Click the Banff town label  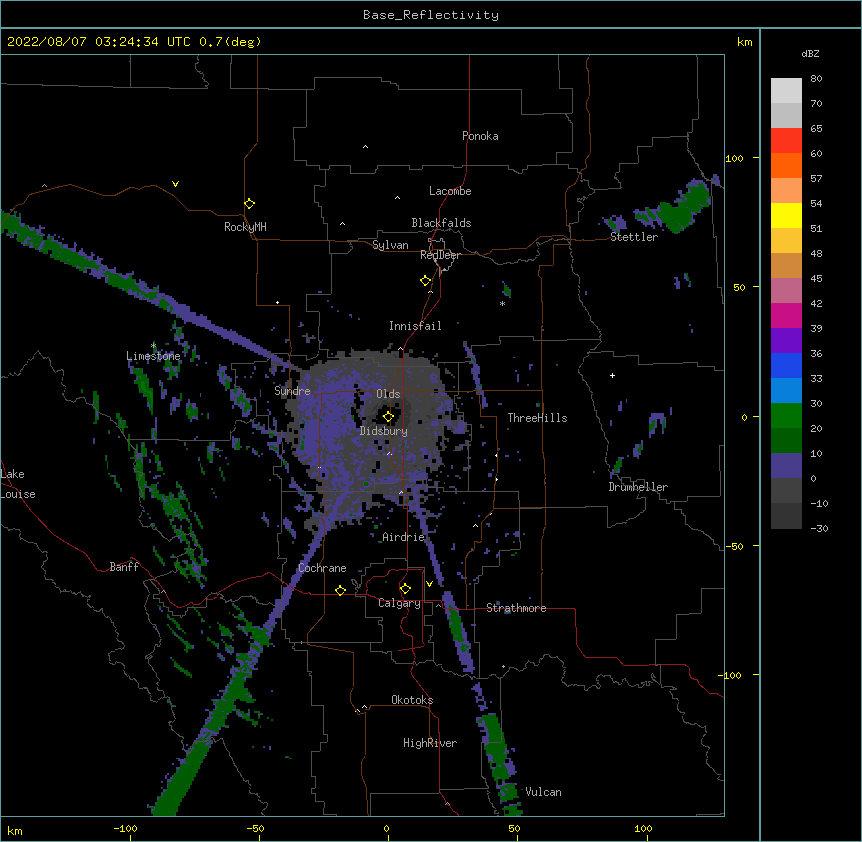[x=124, y=567]
